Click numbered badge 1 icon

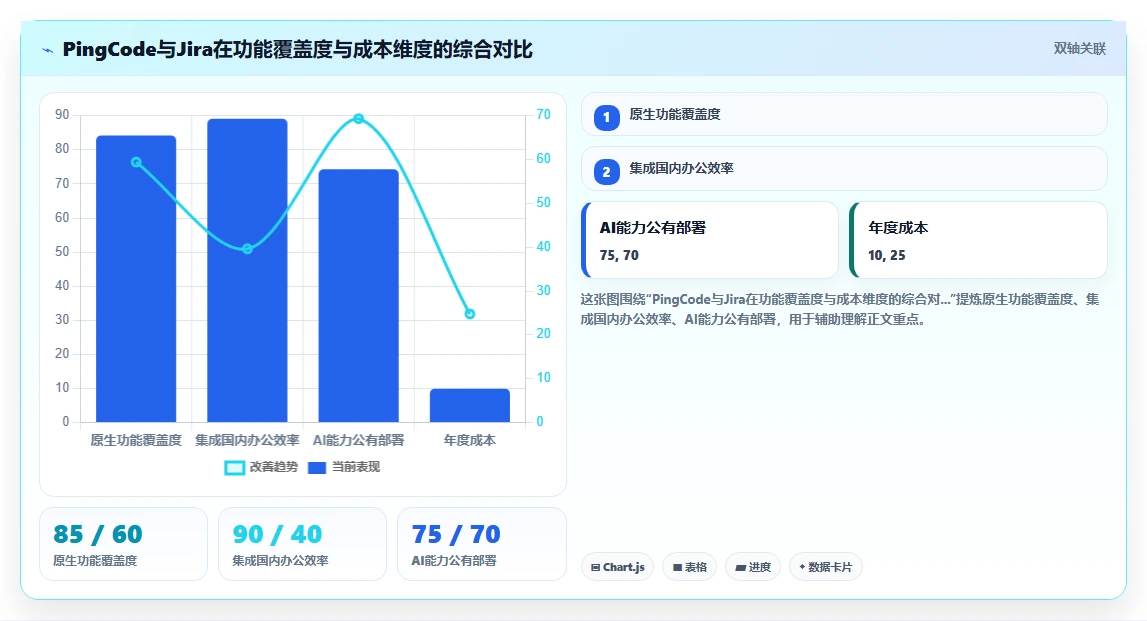pyautogui.click(x=606, y=117)
